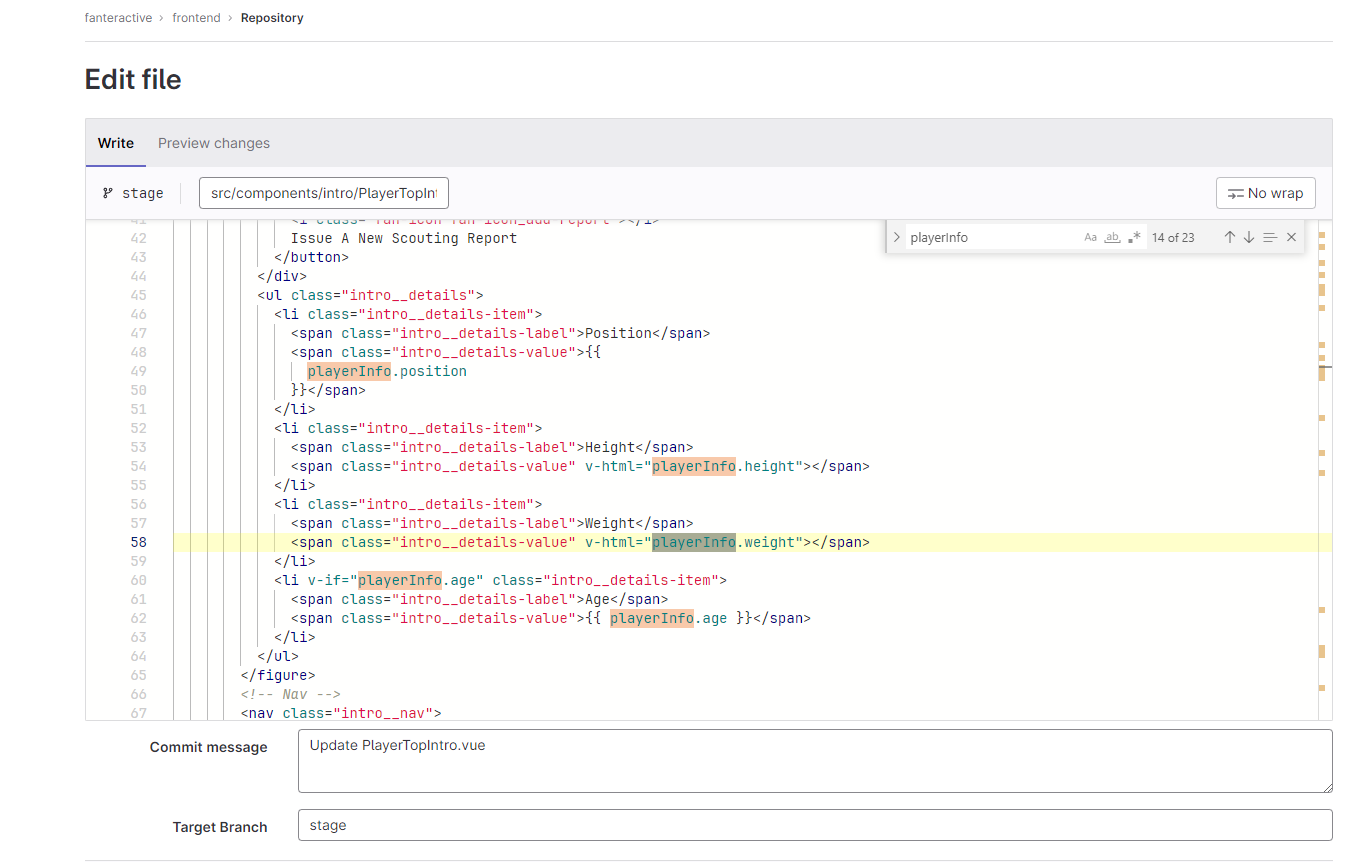Toggle Use Regular Expression in find widget
The width and height of the screenshot is (1355, 862).
(x=1134, y=237)
